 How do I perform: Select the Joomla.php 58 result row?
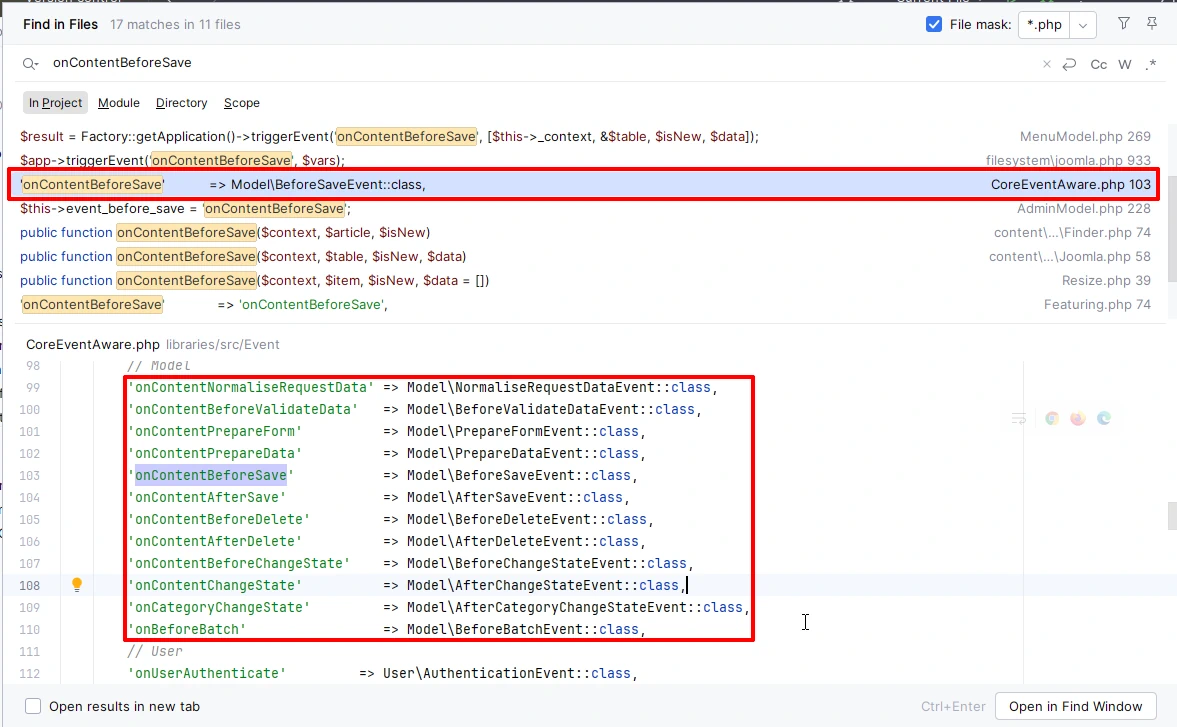coord(585,257)
